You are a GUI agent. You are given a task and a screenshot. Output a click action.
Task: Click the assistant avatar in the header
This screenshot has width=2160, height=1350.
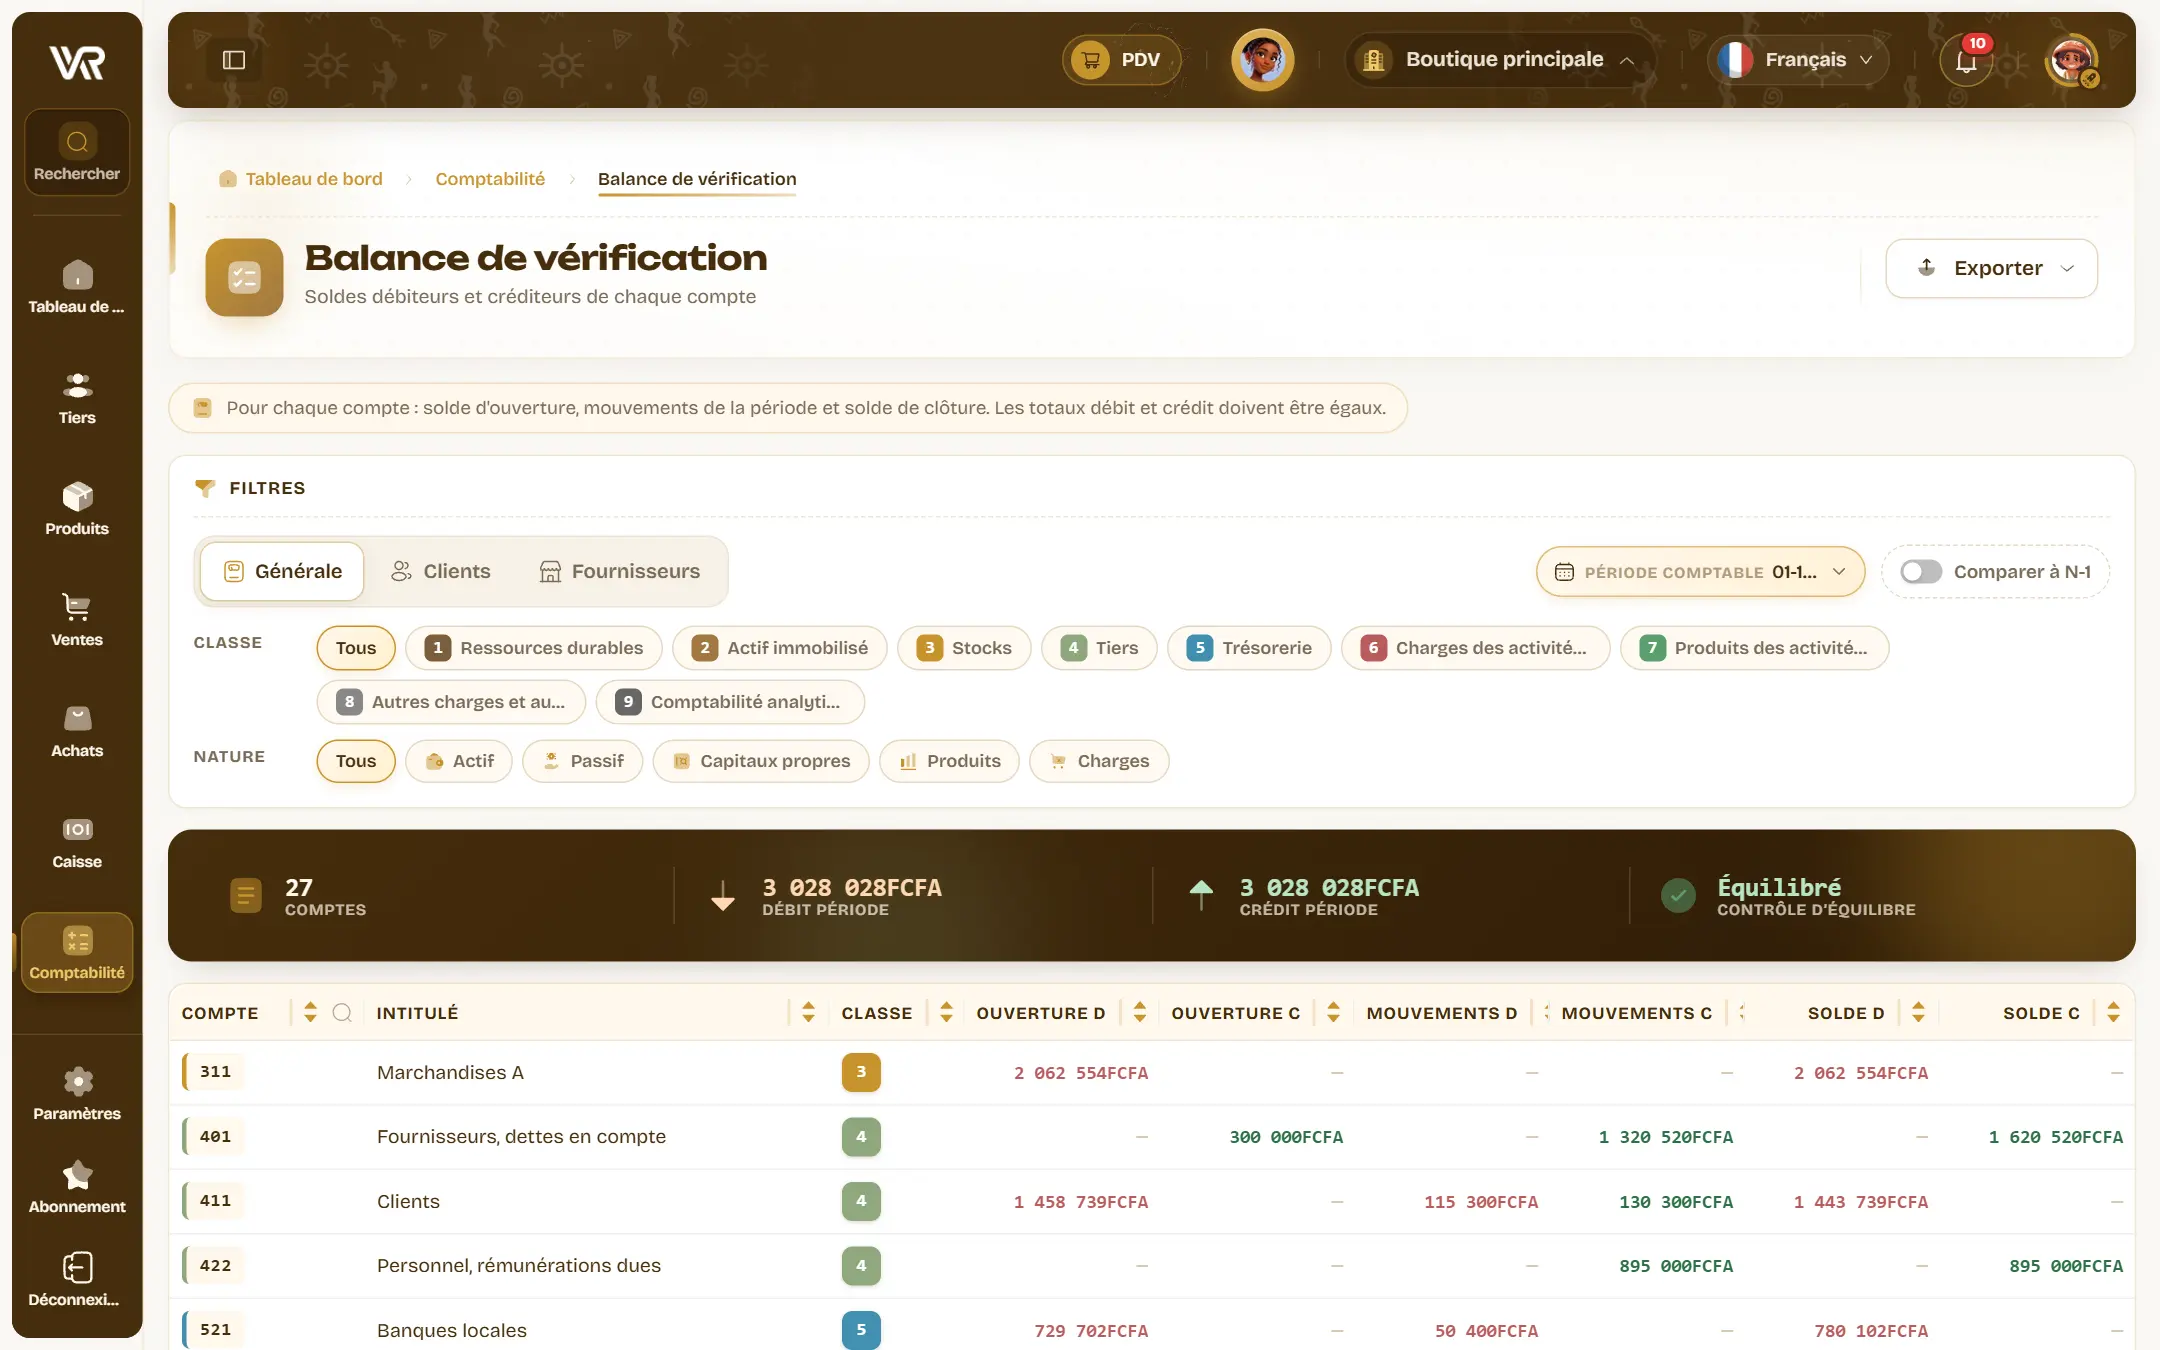pos(1262,60)
